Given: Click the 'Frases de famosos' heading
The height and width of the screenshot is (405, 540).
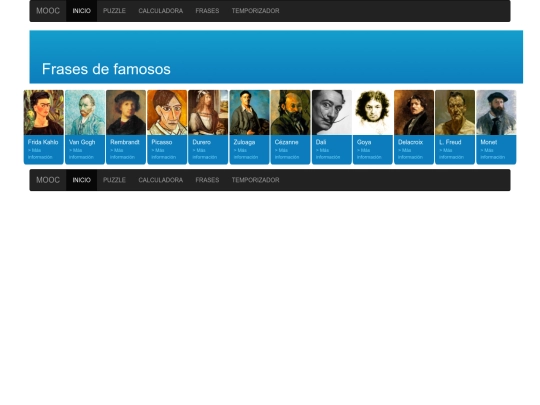Looking at the screenshot, I should [106, 69].
